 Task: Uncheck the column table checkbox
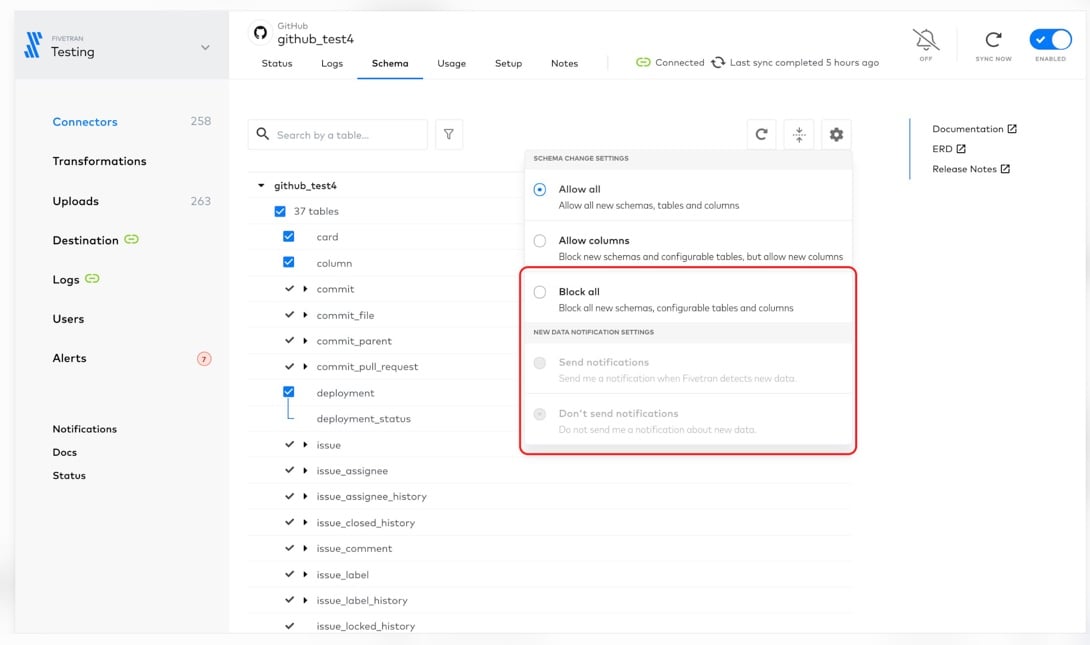click(x=288, y=262)
